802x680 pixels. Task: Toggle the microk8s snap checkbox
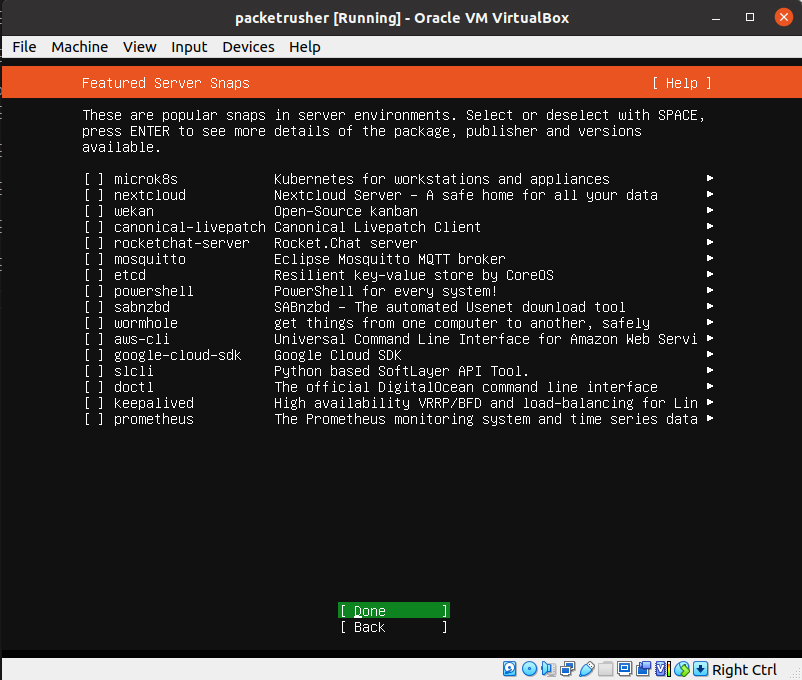pyautogui.click(x=94, y=179)
